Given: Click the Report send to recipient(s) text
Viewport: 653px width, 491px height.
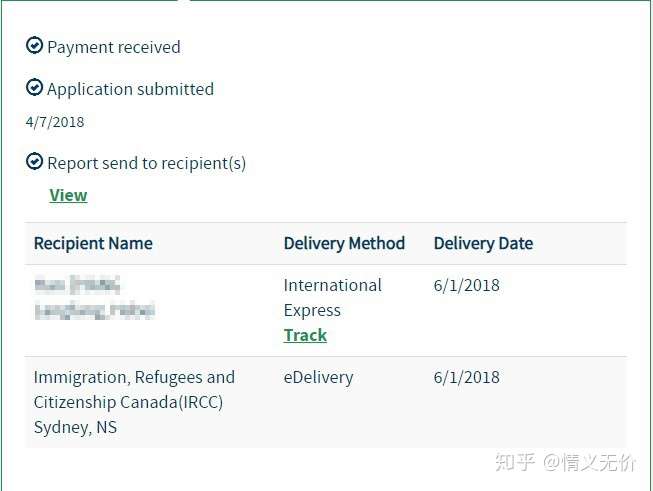Looking at the screenshot, I should pos(147,163).
